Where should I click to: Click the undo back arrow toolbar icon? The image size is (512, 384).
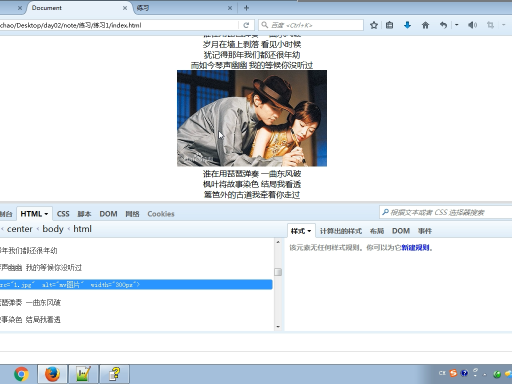[x=443, y=25]
